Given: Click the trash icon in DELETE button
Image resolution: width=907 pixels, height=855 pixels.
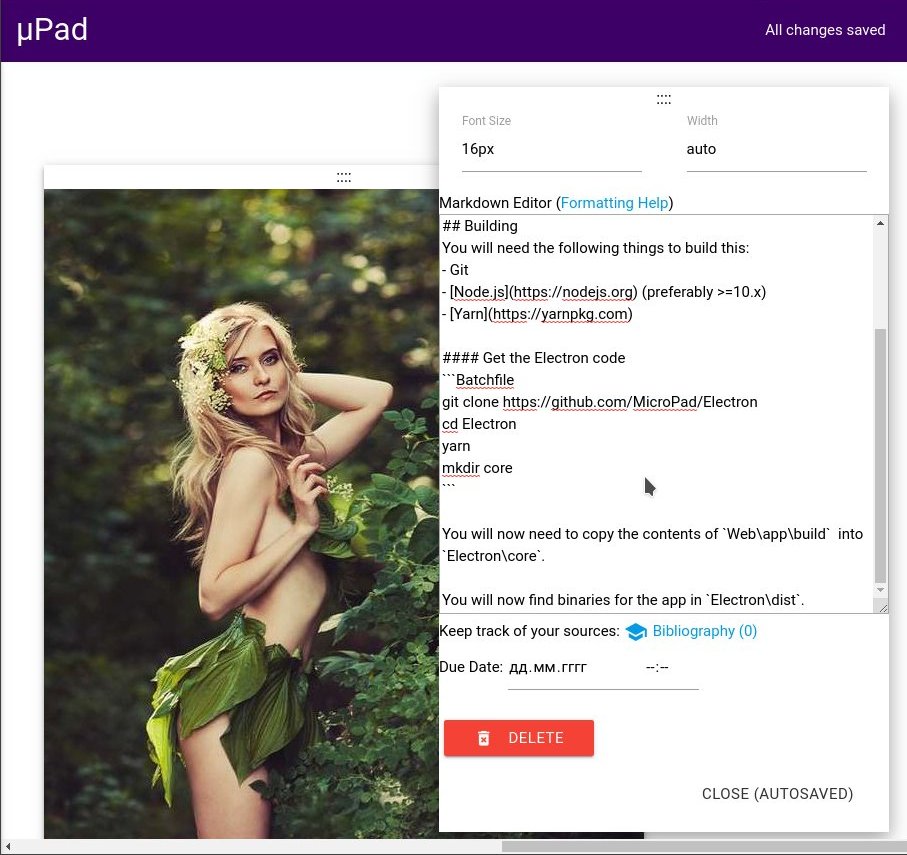Looking at the screenshot, I should click(x=484, y=738).
